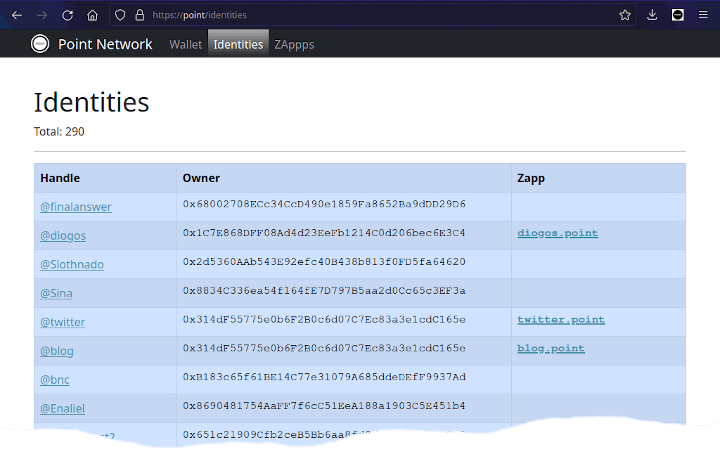
Task: Click the padlock site info icon
Action: [139, 15]
